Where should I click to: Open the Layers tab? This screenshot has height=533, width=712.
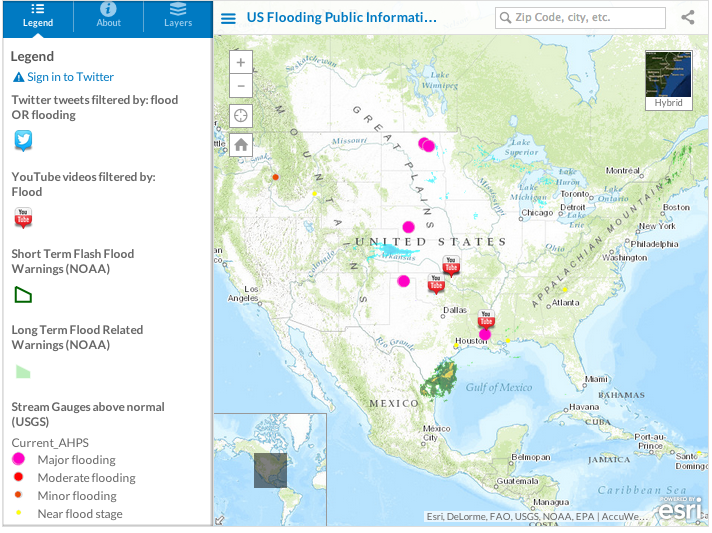tap(178, 16)
